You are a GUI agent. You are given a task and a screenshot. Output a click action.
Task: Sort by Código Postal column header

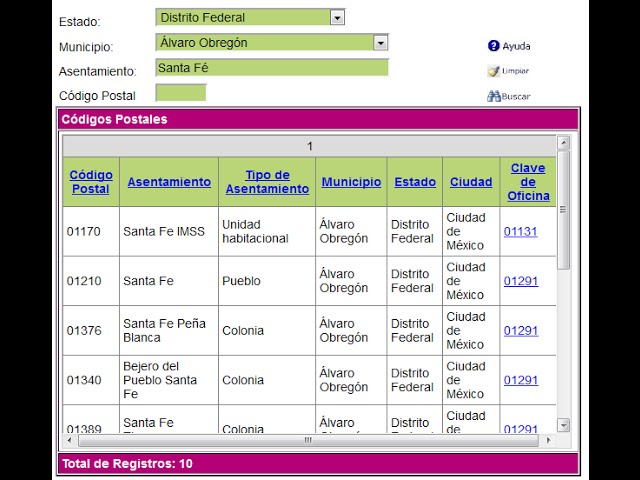[91, 182]
